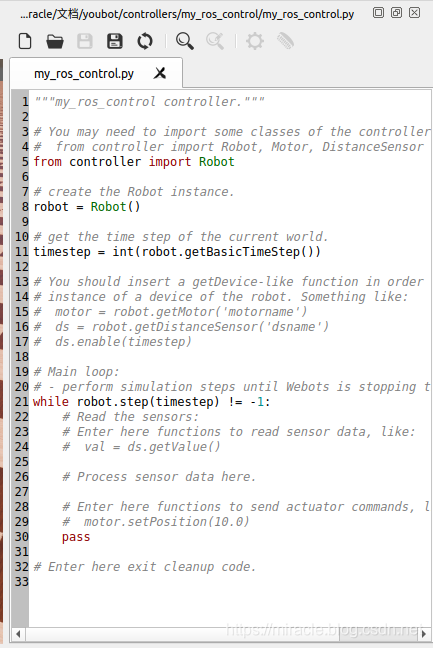The image size is (433, 648).
Task: Click the Clean brush icon
Action: [285, 41]
